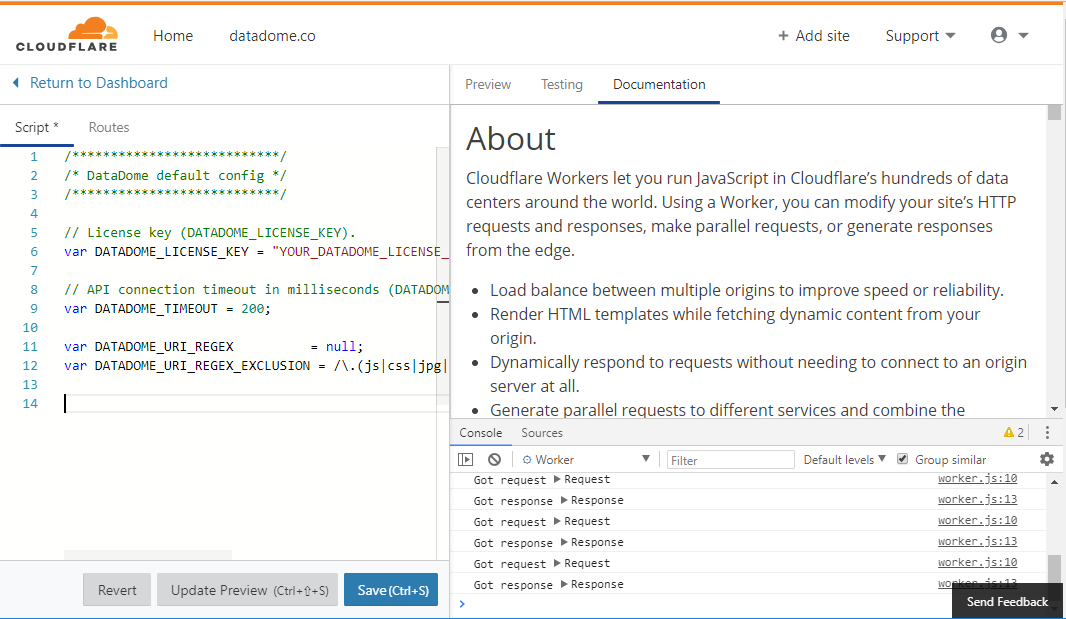Open the user account menu icon
Viewport: 1066px width, 619px height.
point(999,35)
